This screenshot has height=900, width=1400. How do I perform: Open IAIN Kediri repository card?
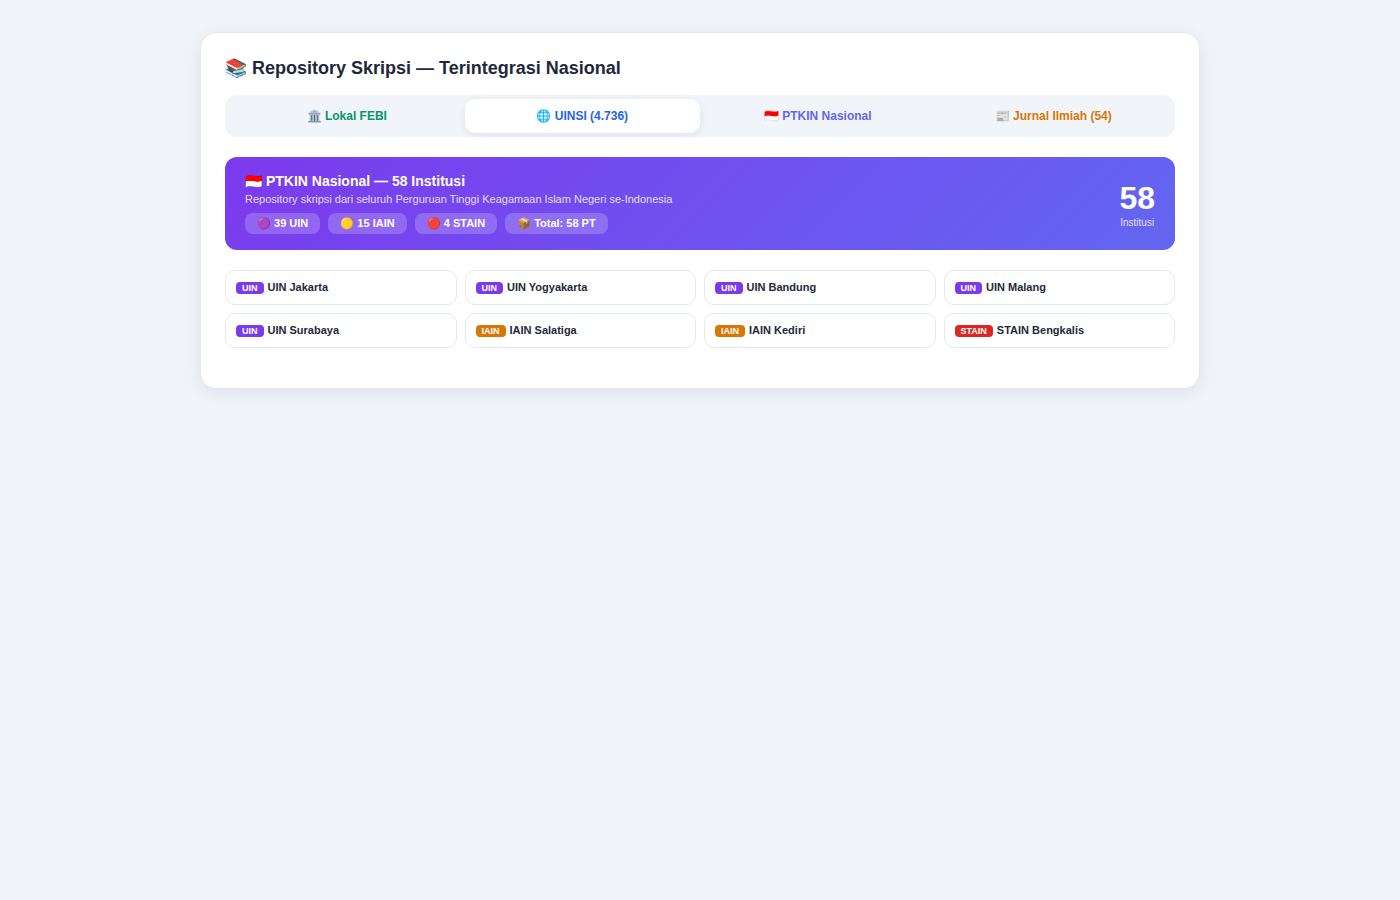820,331
